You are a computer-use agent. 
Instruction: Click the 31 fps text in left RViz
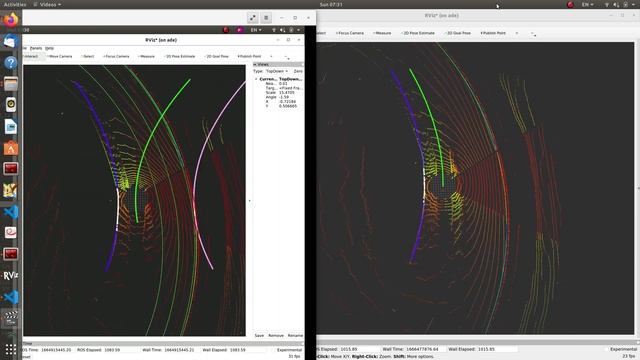point(294,356)
